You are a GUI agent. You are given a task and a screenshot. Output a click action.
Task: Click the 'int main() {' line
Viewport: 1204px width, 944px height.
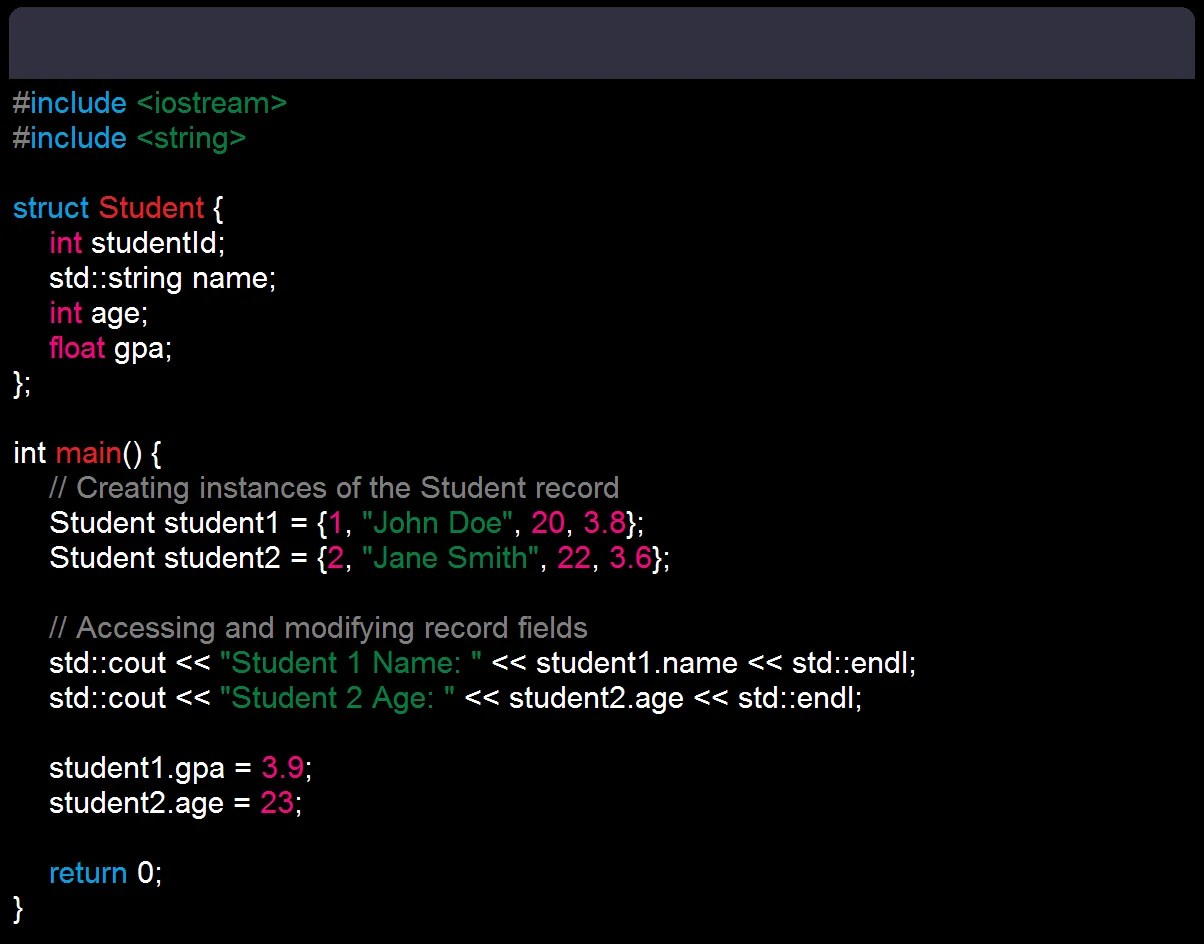pyautogui.click(x=87, y=453)
